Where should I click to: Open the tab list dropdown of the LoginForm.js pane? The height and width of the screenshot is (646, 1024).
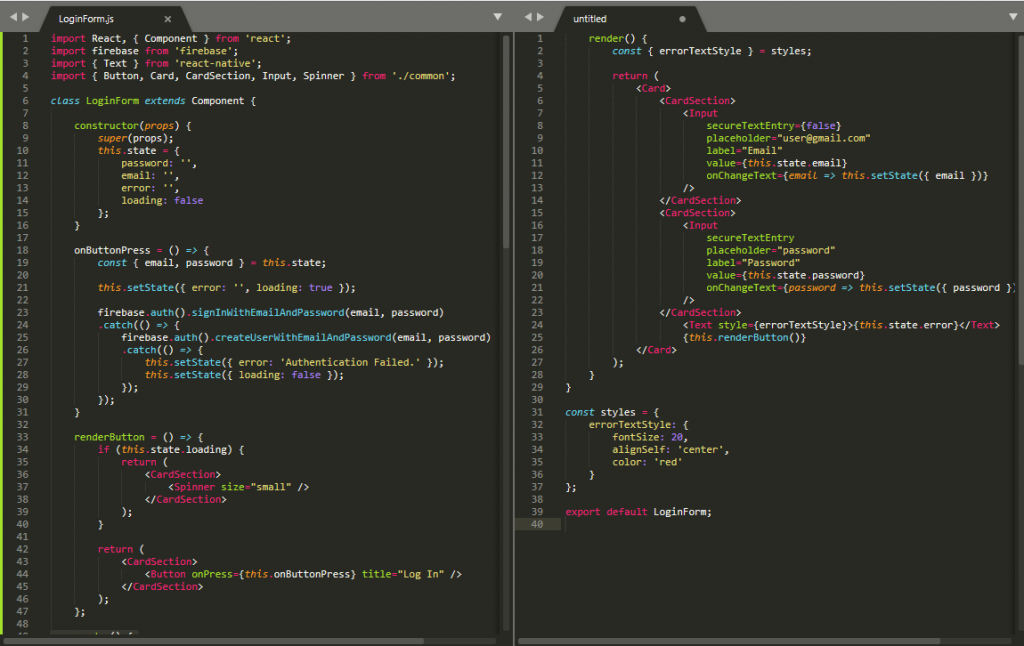[x=498, y=17]
